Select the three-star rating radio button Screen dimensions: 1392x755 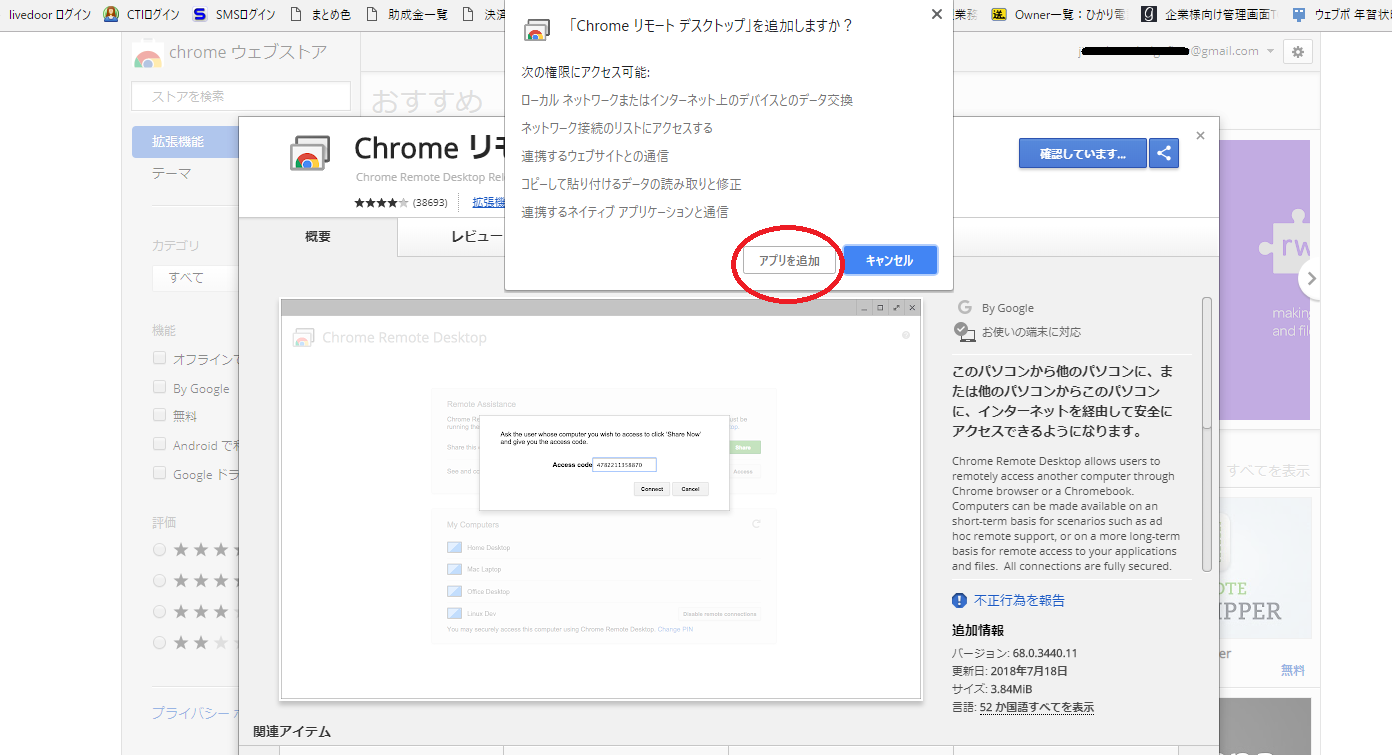(x=159, y=611)
